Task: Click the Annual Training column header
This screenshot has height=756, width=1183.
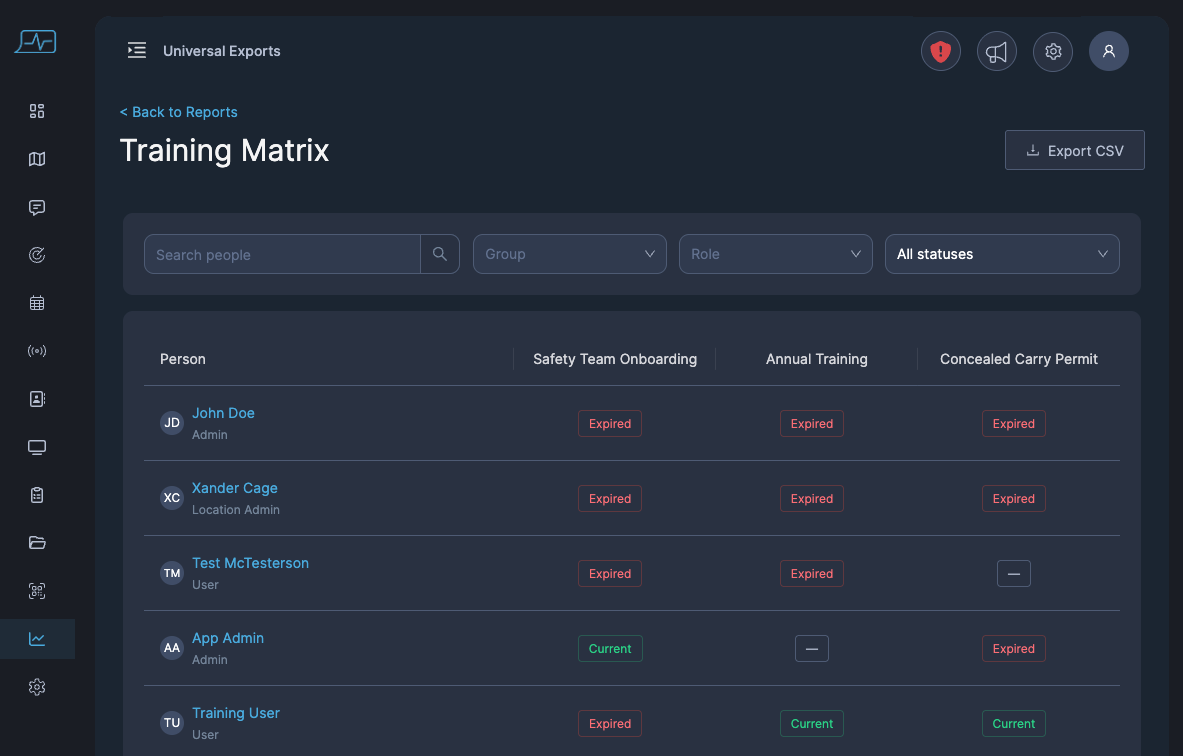Action: coord(816,359)
